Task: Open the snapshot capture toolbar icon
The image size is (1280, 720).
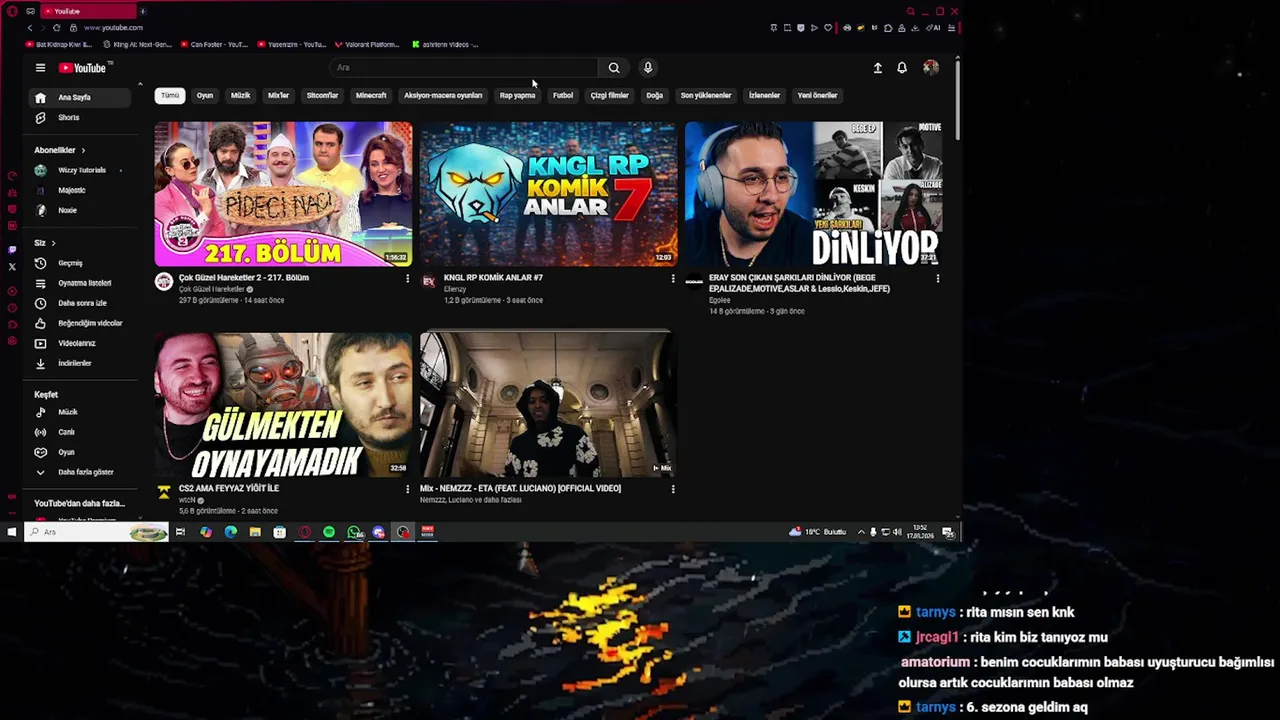Action: tap(787, 28)
